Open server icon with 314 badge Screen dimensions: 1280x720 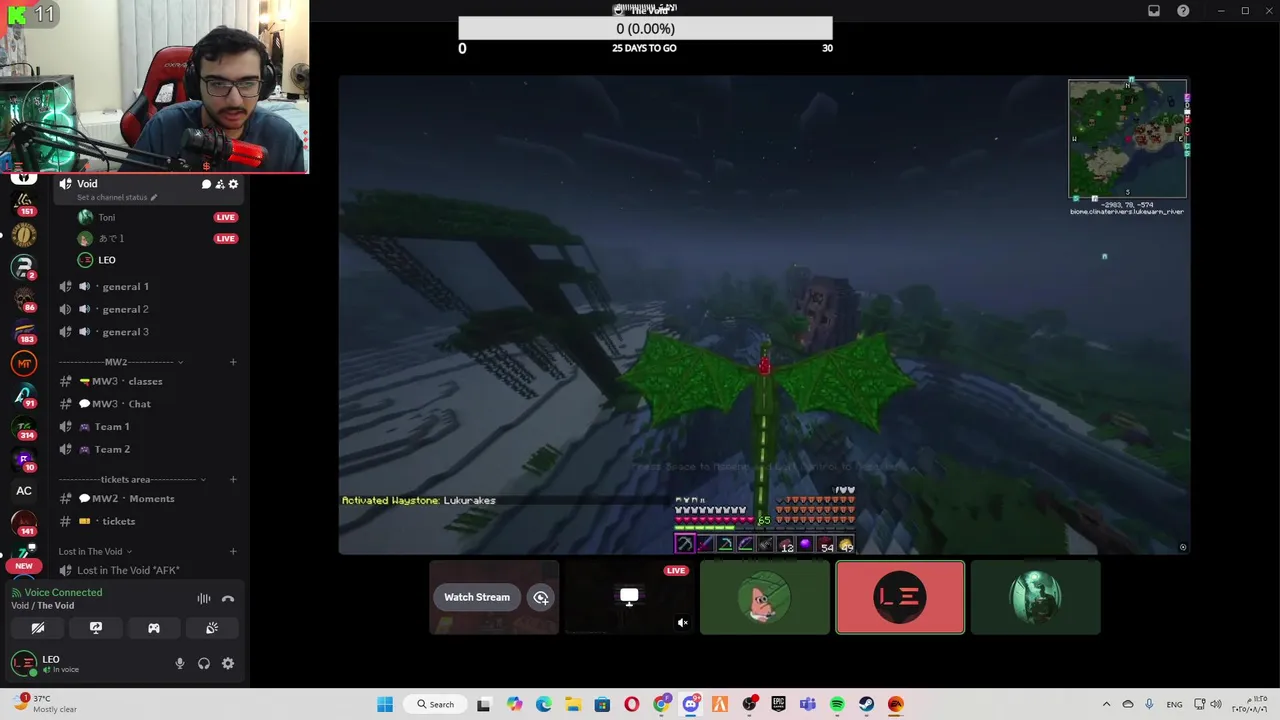(x=24, y=428)
